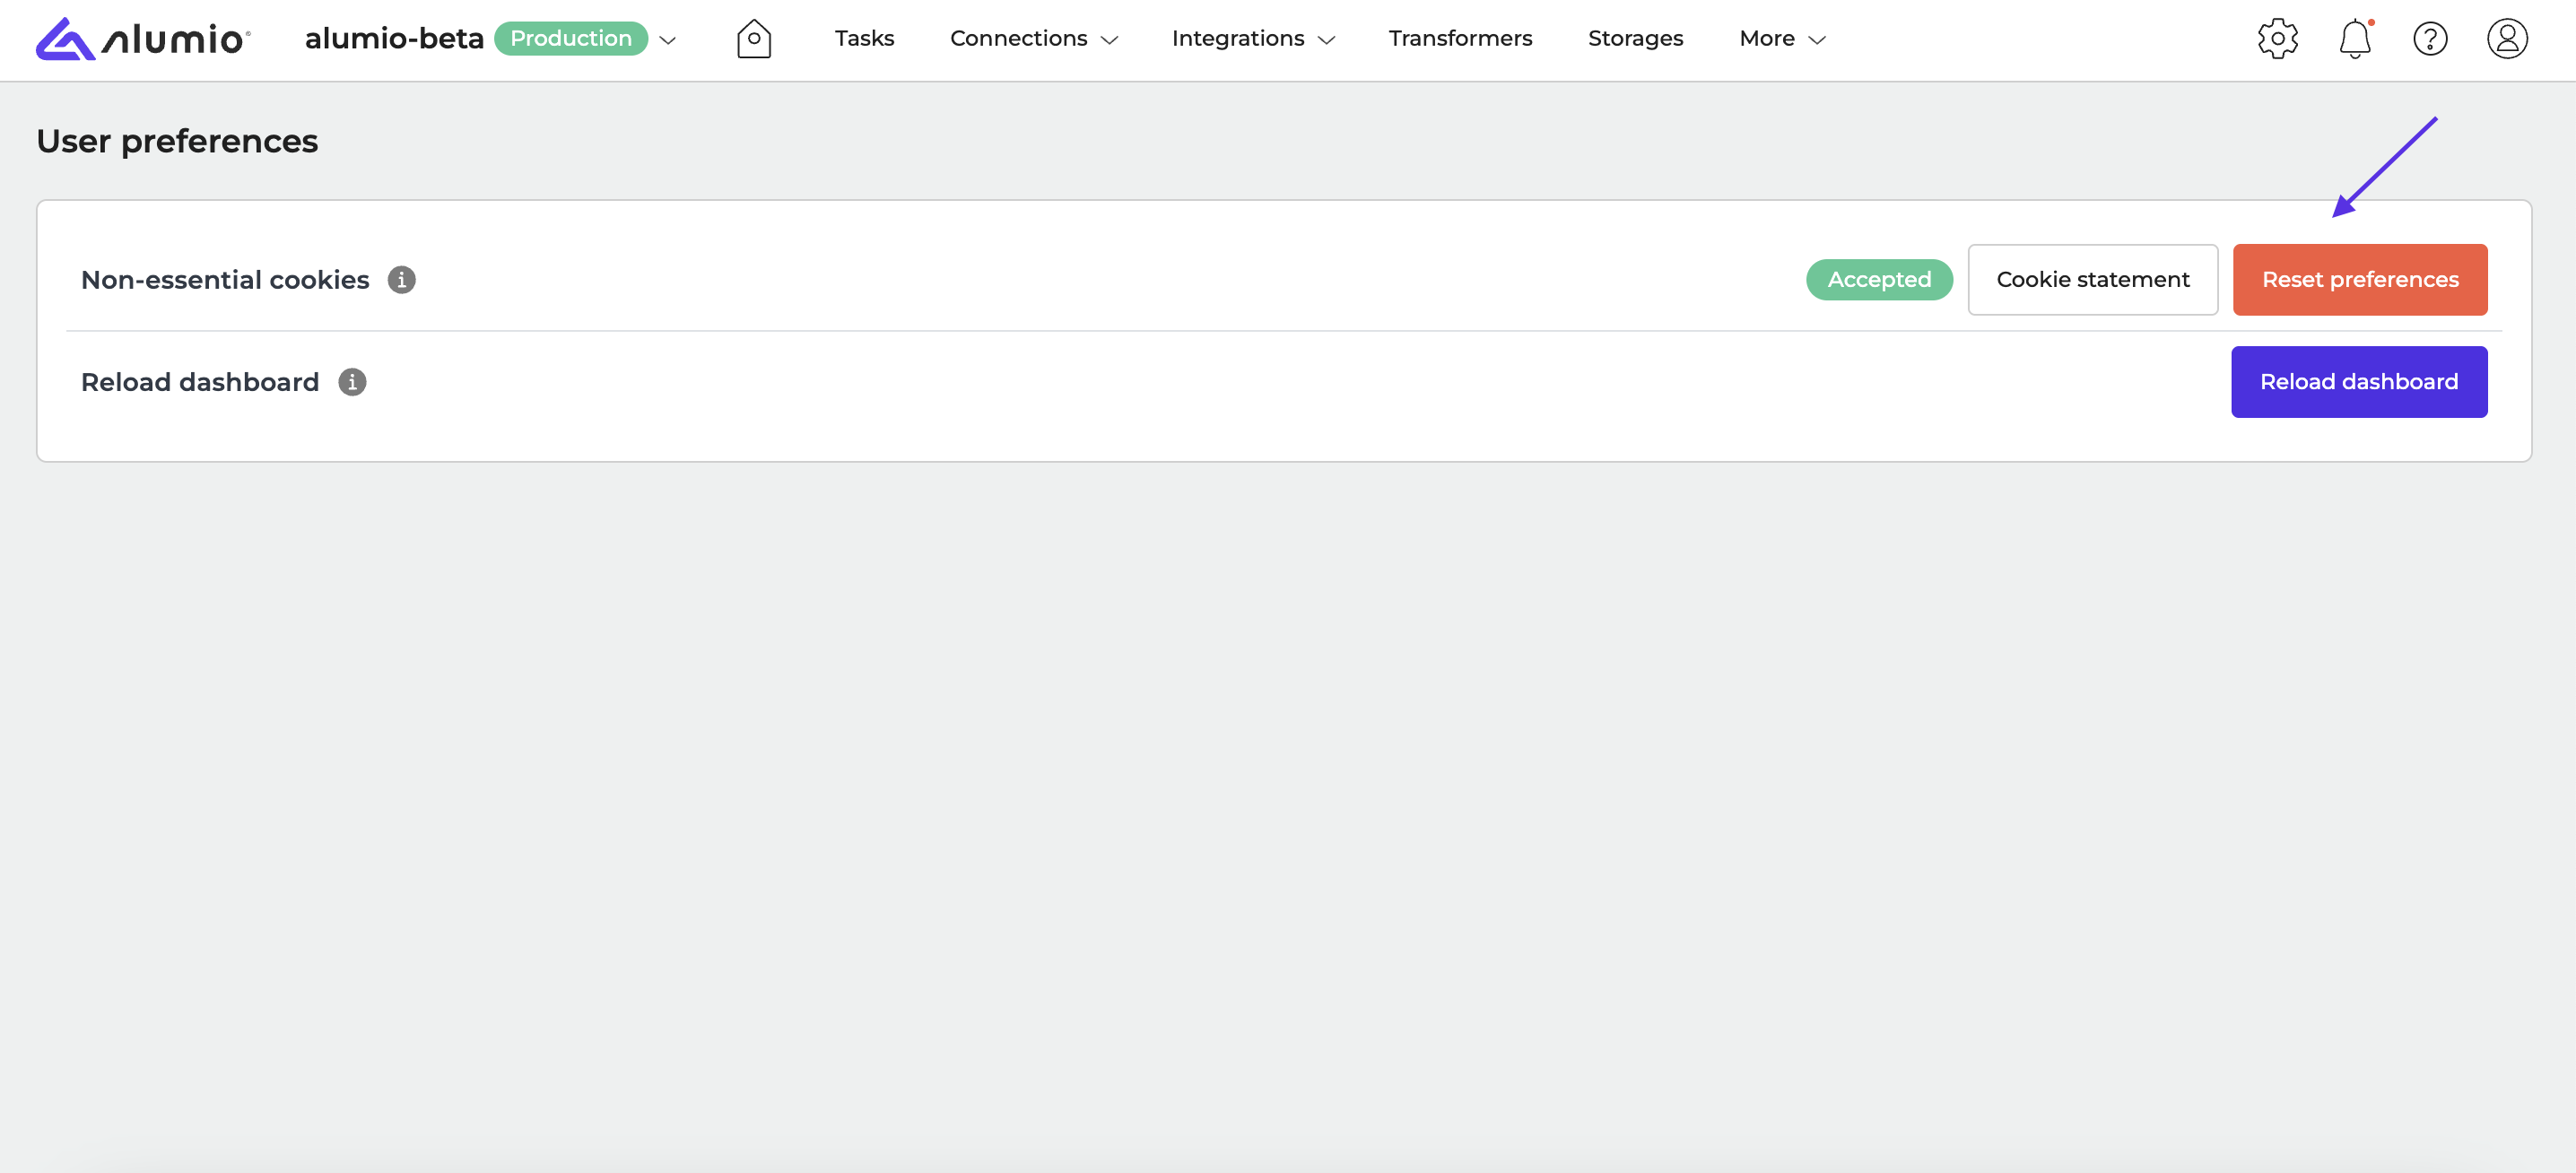Click the User preferences heading
The width and height of the screenshot is (2576, 1173).
[177, 141]
